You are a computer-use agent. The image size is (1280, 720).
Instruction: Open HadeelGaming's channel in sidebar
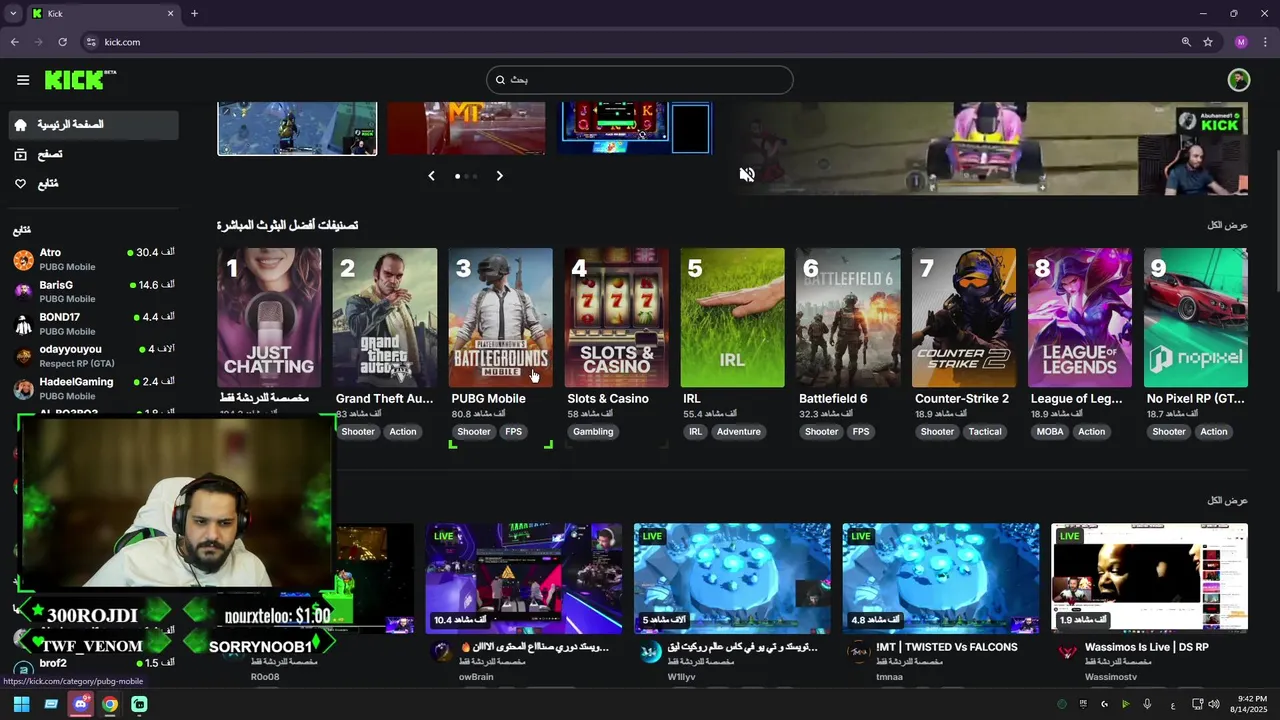coord(94,388)
